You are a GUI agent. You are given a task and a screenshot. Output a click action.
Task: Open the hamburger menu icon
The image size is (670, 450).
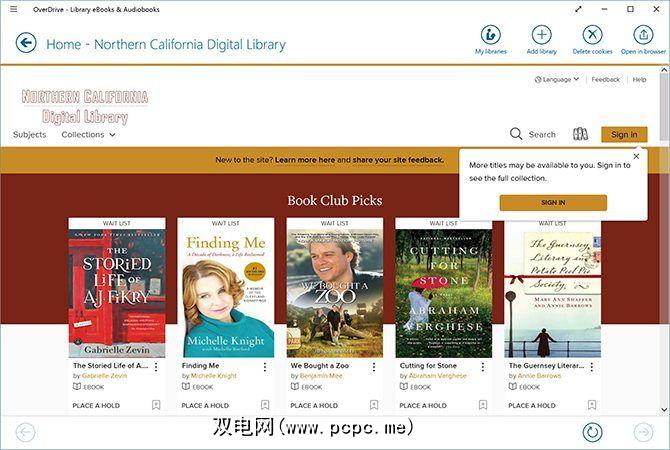14,9
